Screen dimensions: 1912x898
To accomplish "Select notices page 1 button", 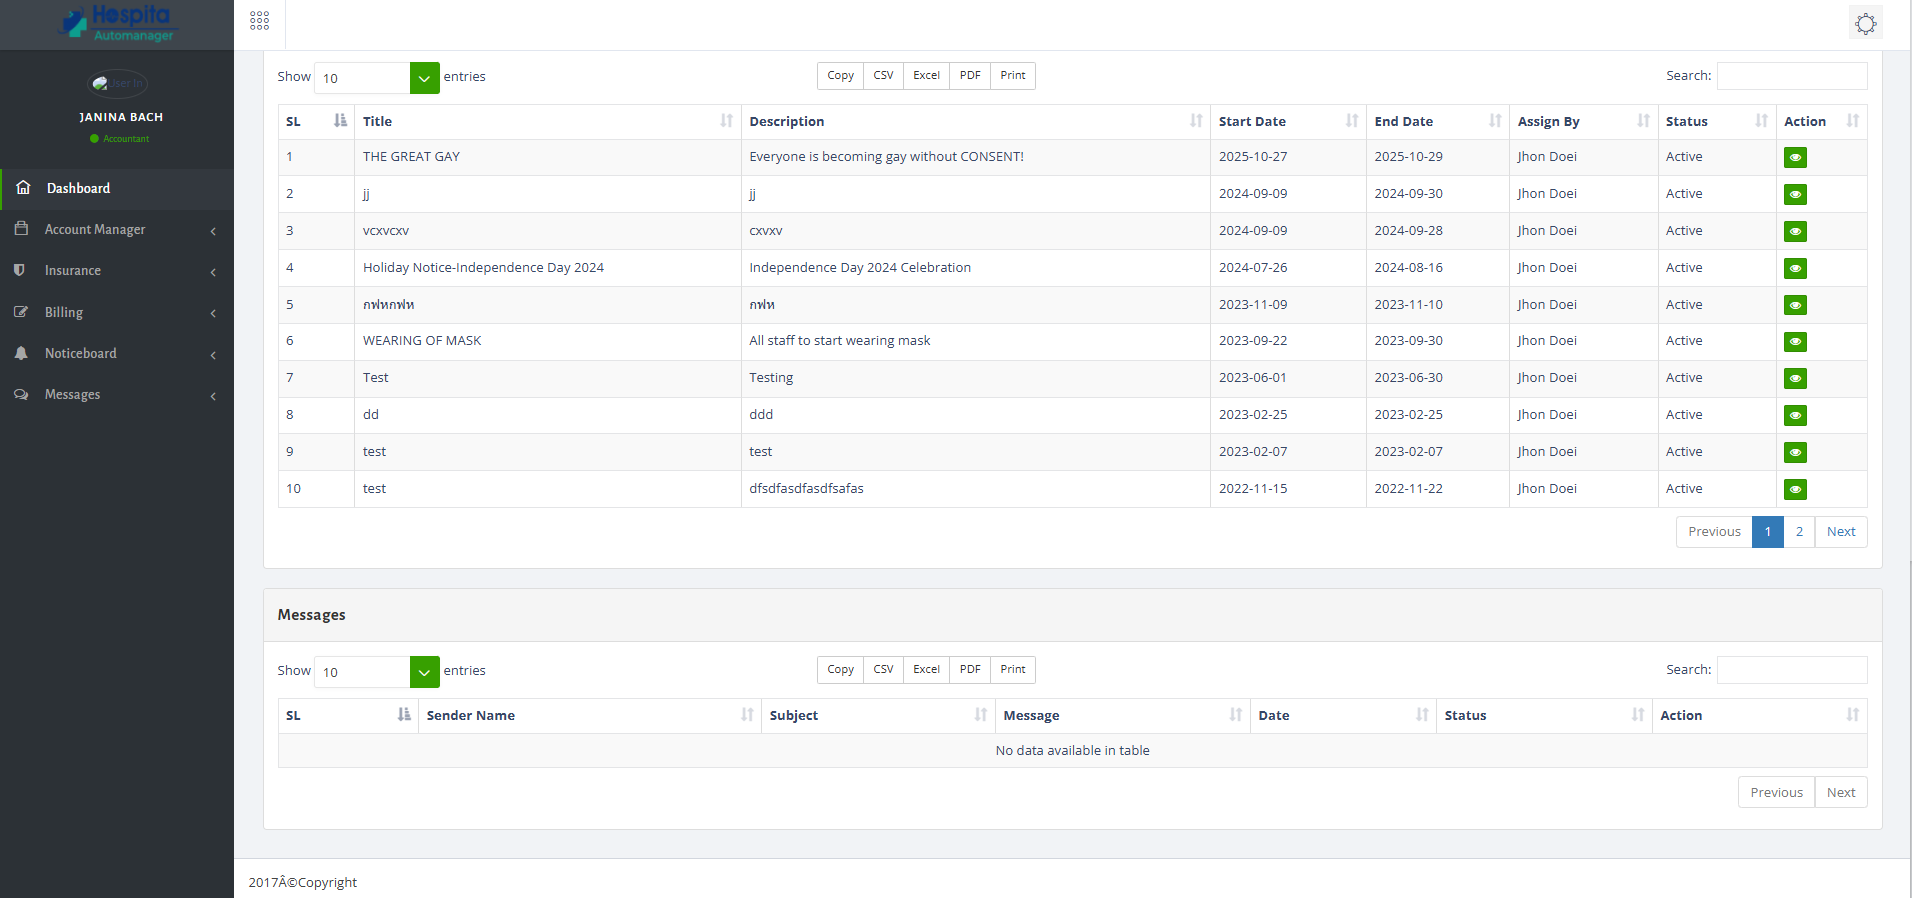I will click(x=1768, y=532).
